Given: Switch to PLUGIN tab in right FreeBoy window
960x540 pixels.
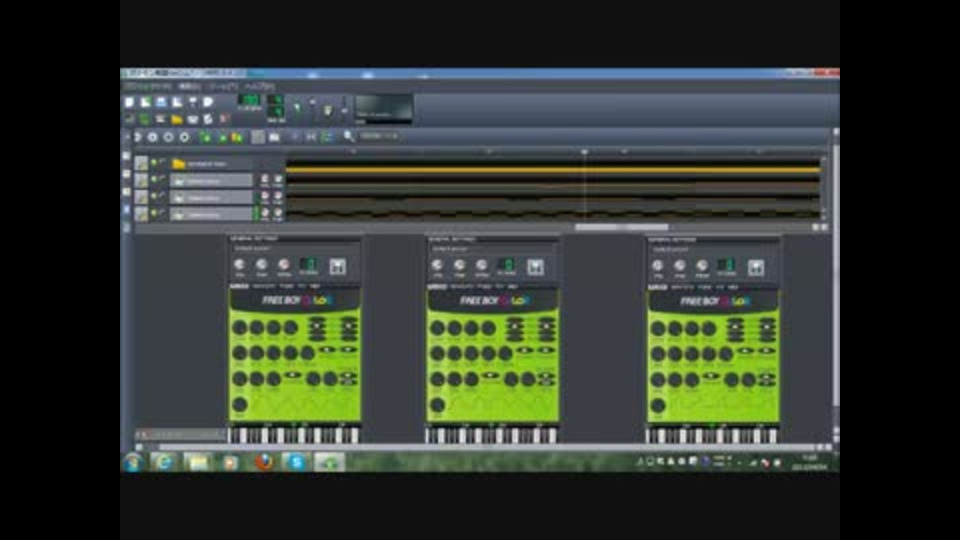Looking at the screenshot, I should 658,287.
